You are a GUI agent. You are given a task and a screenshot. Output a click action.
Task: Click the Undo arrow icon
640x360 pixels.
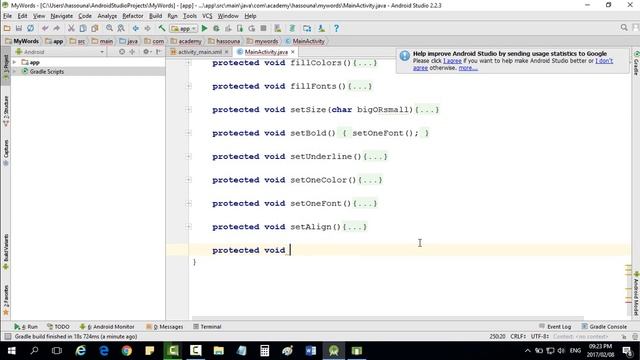pyautogui.click(x=45, y=28)
